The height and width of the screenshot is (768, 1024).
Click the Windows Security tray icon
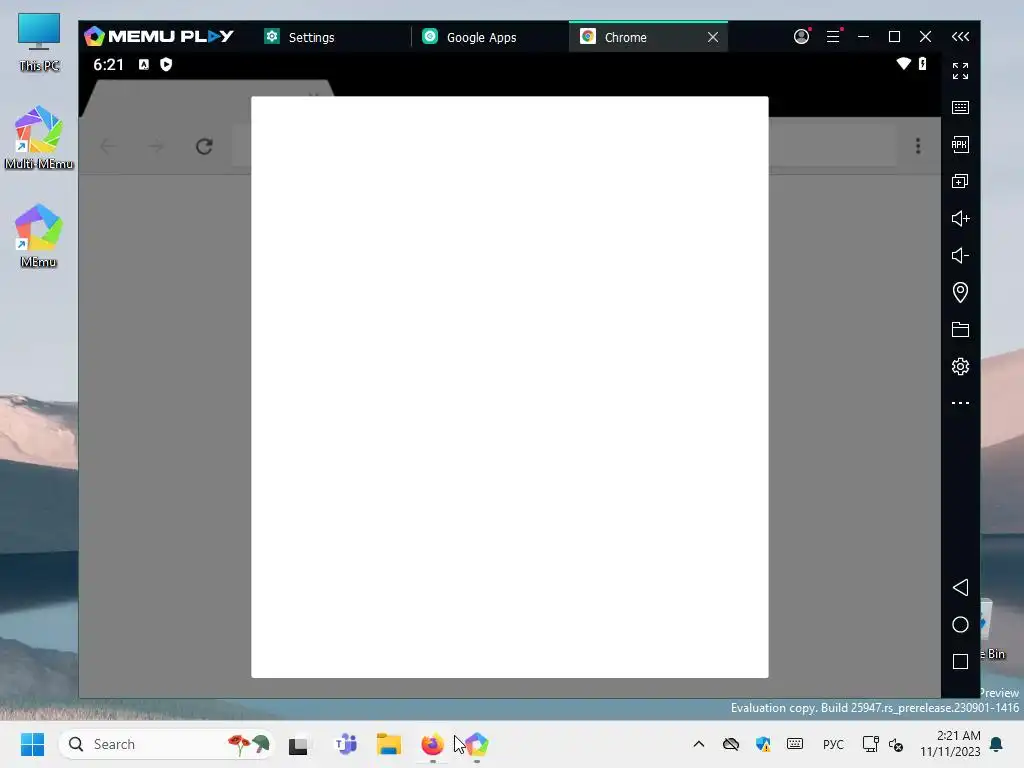[x=763, y=744]
